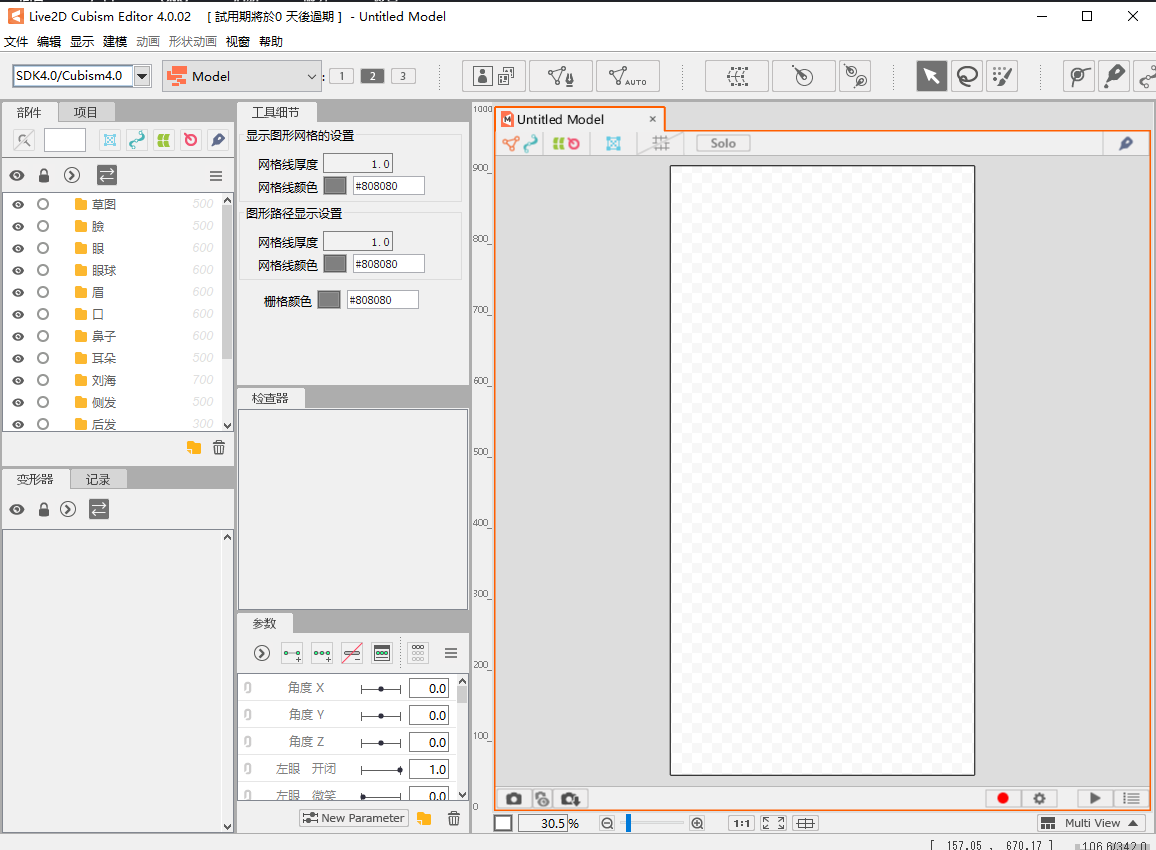Toggle lock circle for 眉 folder

coord(43,292)
